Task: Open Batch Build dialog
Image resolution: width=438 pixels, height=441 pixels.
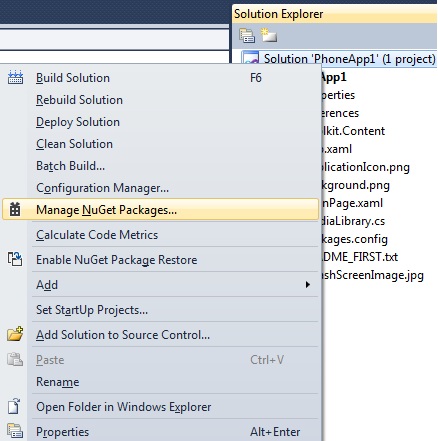Action: tap(70, 166)
